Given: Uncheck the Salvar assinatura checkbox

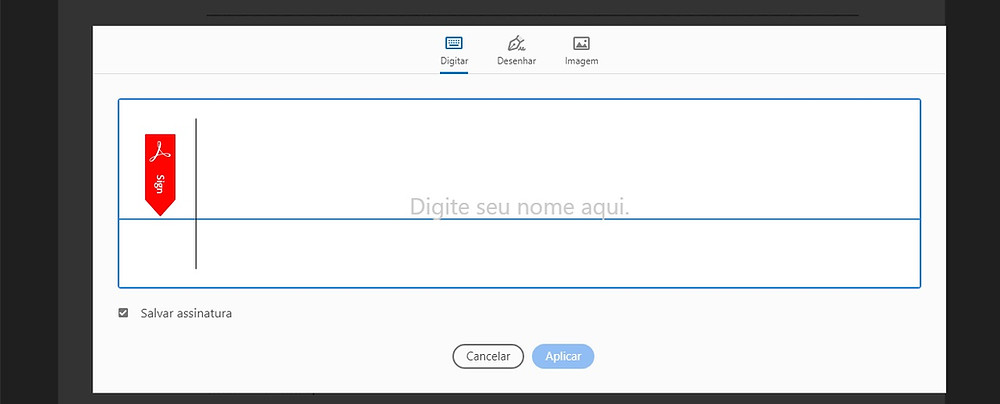Looking at the screenshot, I should coord(124,313).
